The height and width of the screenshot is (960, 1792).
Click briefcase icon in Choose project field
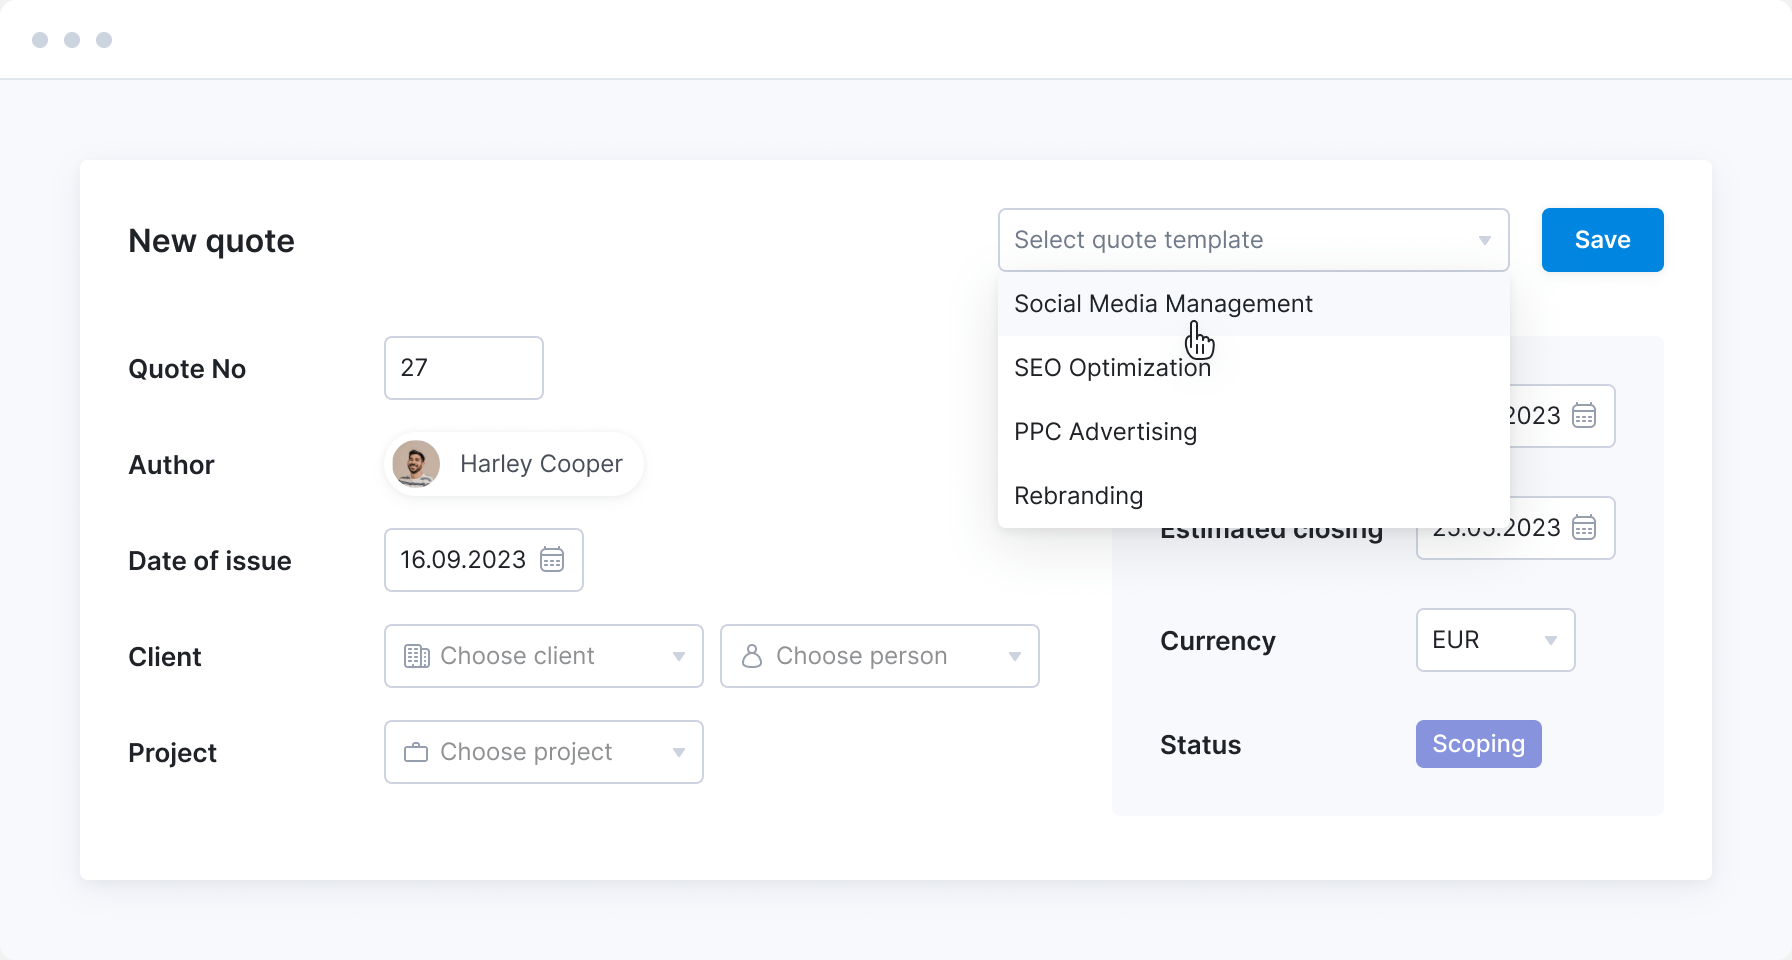416,752
